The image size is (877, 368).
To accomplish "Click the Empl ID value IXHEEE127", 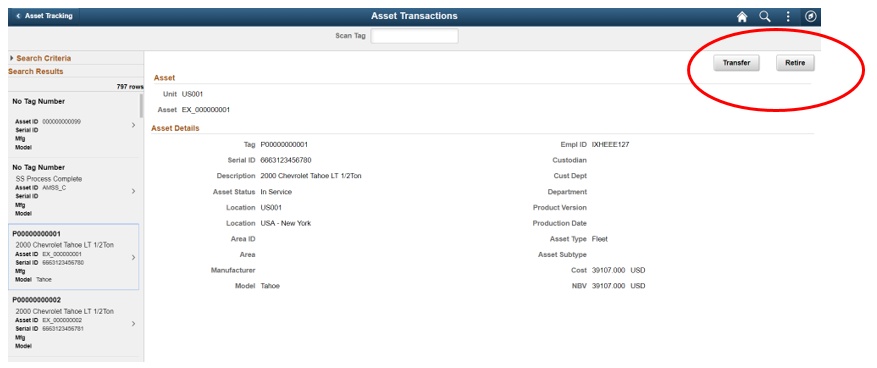I will click(610, 144).
